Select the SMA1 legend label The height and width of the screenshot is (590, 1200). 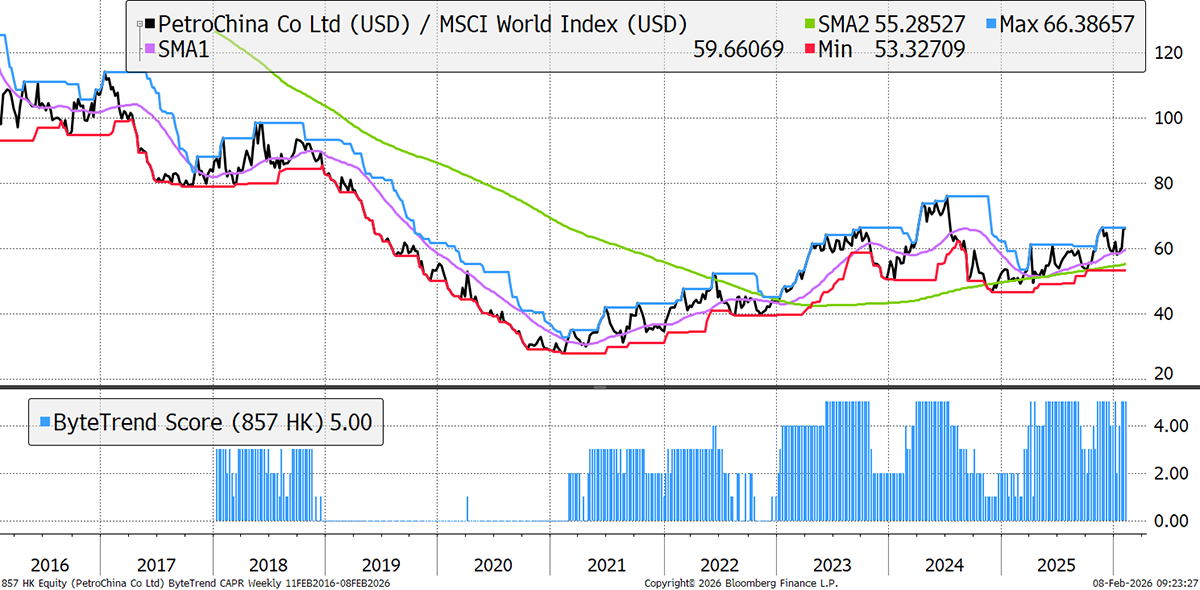(x=185, y=48)
